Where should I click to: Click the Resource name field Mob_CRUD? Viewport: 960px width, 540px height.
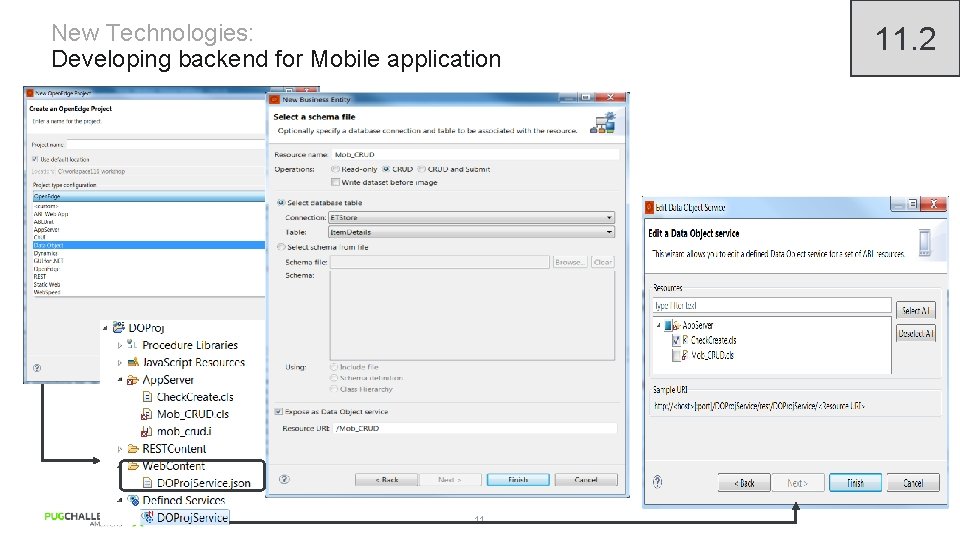pyautogui.click(x=476, y=154)
